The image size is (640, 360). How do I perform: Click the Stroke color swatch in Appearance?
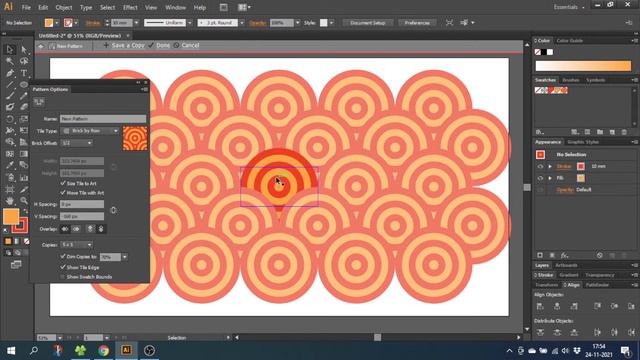581,167
